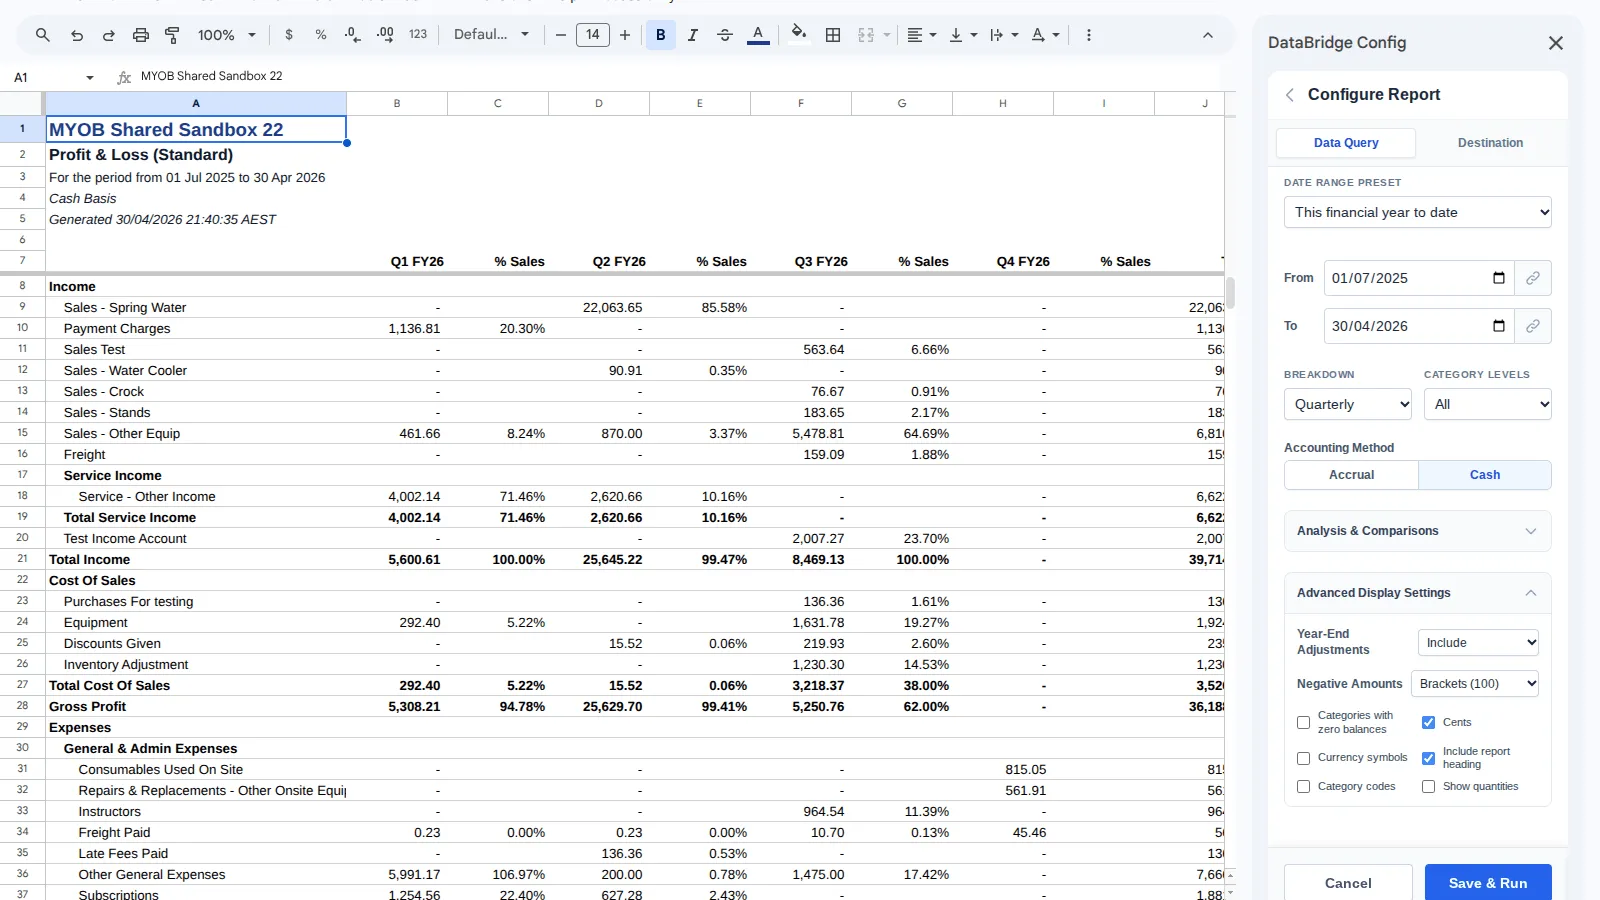Open calendar picker for From date

(x=1499, y=278)
